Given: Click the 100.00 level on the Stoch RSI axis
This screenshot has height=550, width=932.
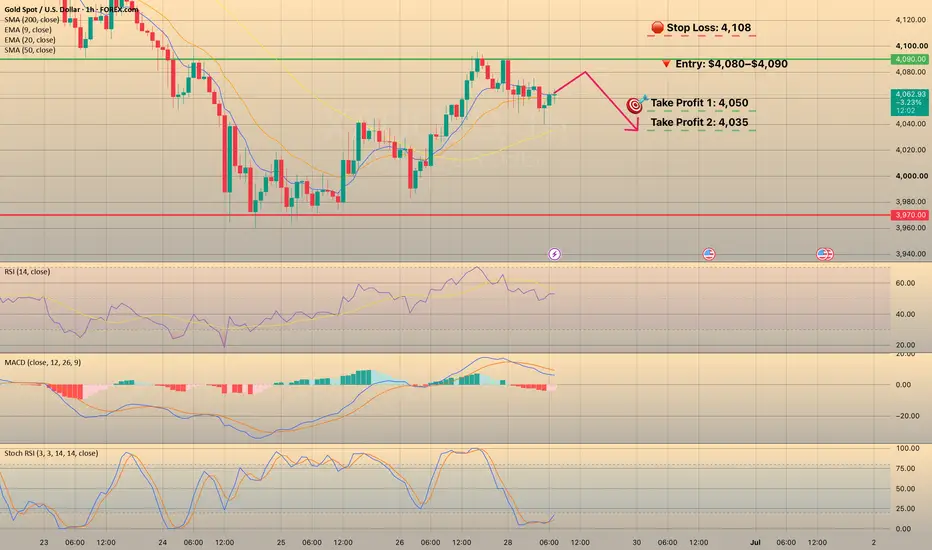Looking at the screenshot, I should pos(908,448).
